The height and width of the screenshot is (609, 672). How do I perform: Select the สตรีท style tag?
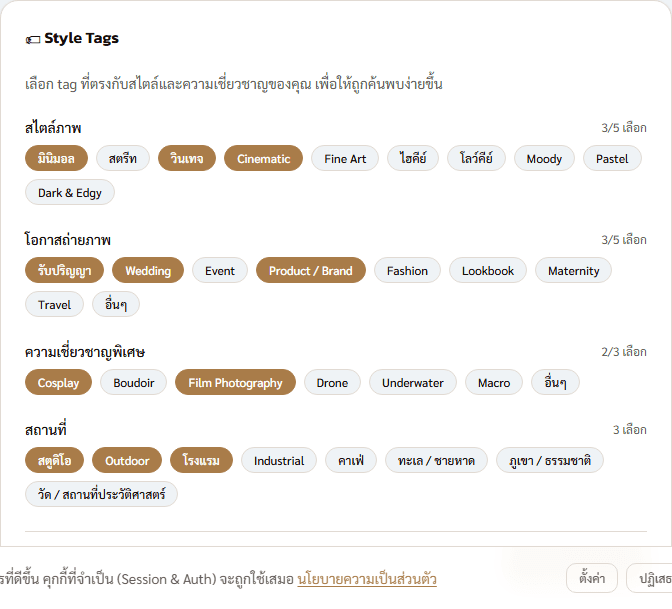coord(123,159)
